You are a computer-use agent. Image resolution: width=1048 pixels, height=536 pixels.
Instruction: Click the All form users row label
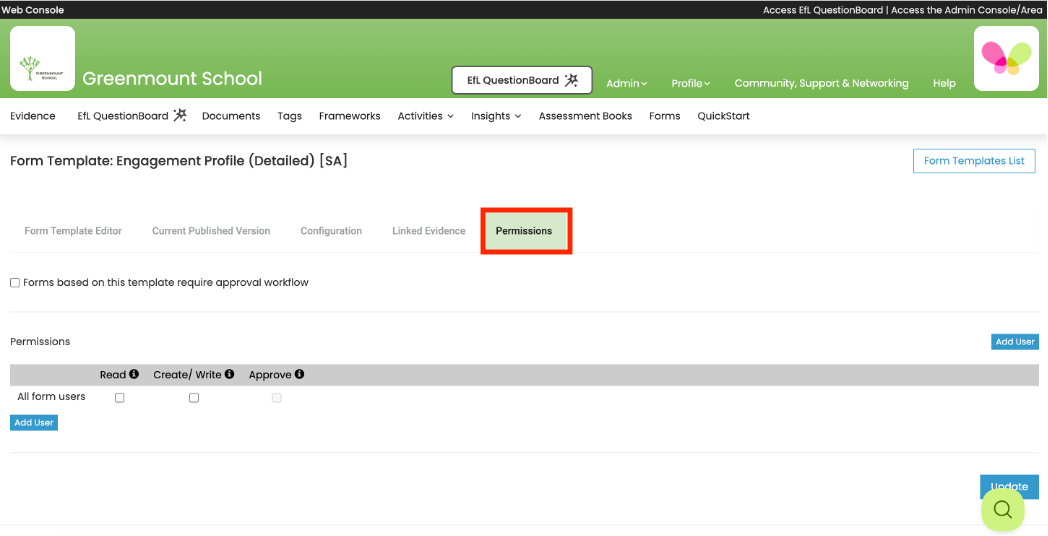[51, 396]
